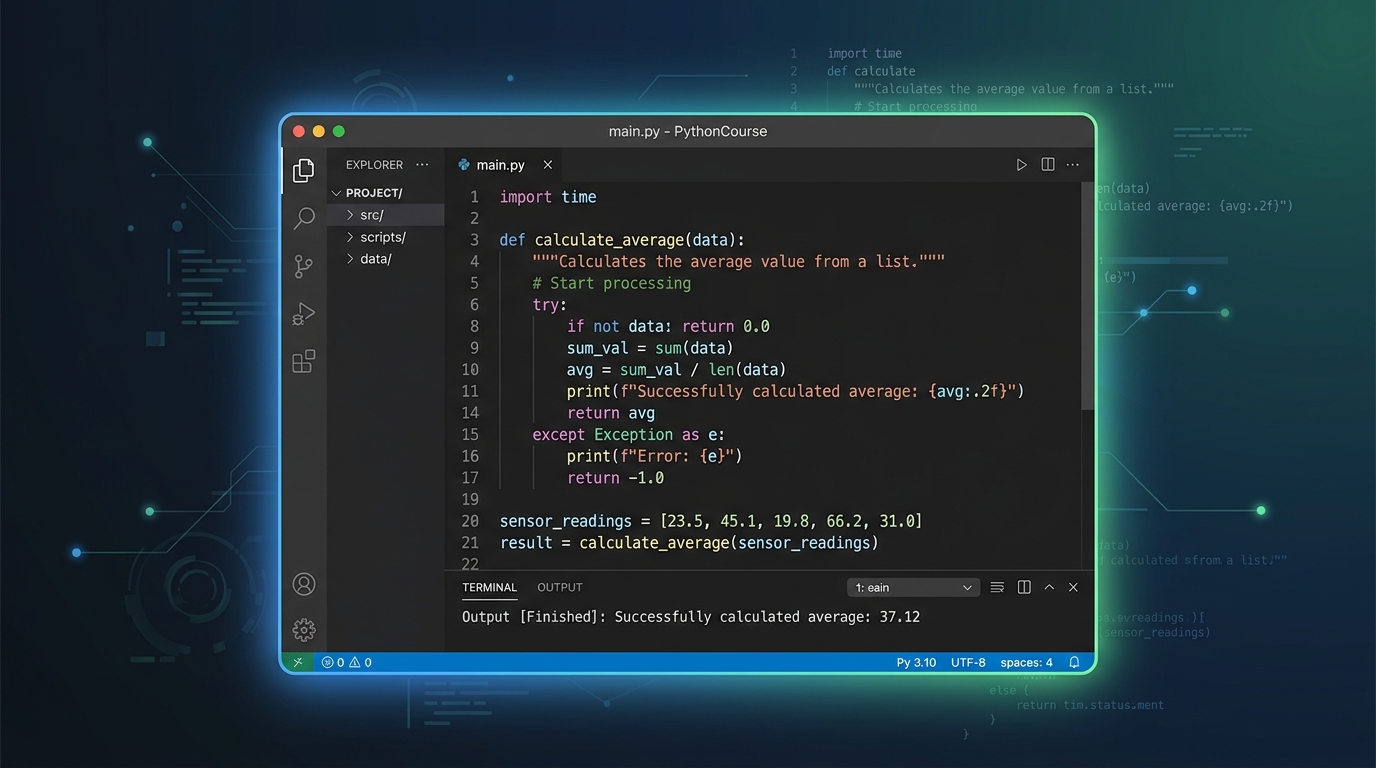
Task: Open the Run and Debug icon
Action: 304,314
